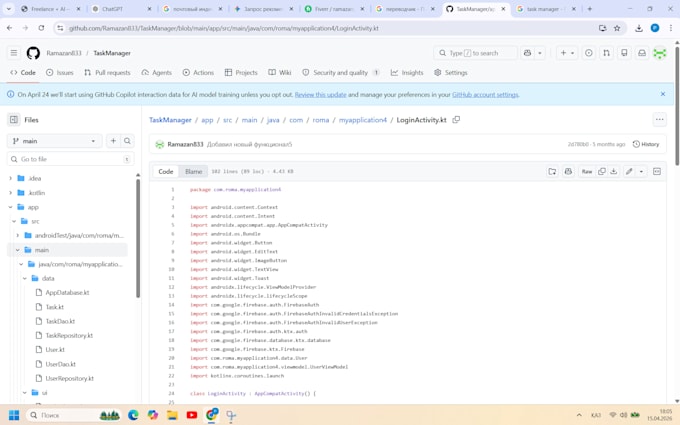Open the Wiki tab
680x425 pixels.
tap(280, 72)
